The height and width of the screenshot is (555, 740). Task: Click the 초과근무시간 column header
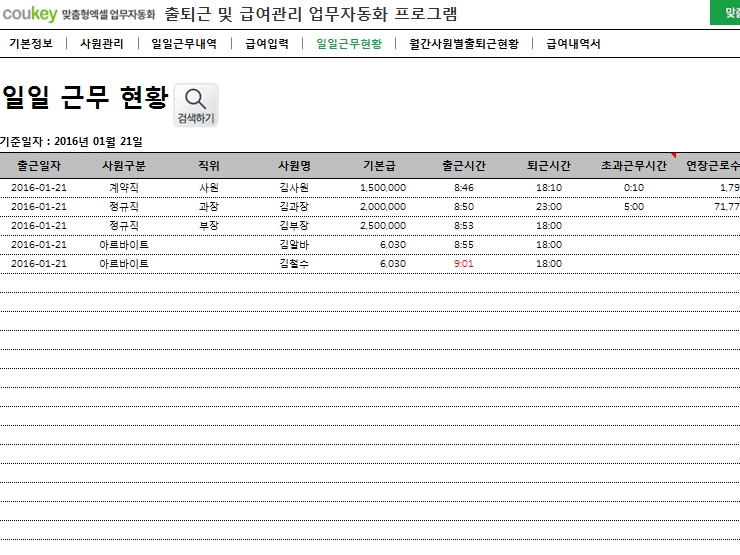(x=634, y=166)
